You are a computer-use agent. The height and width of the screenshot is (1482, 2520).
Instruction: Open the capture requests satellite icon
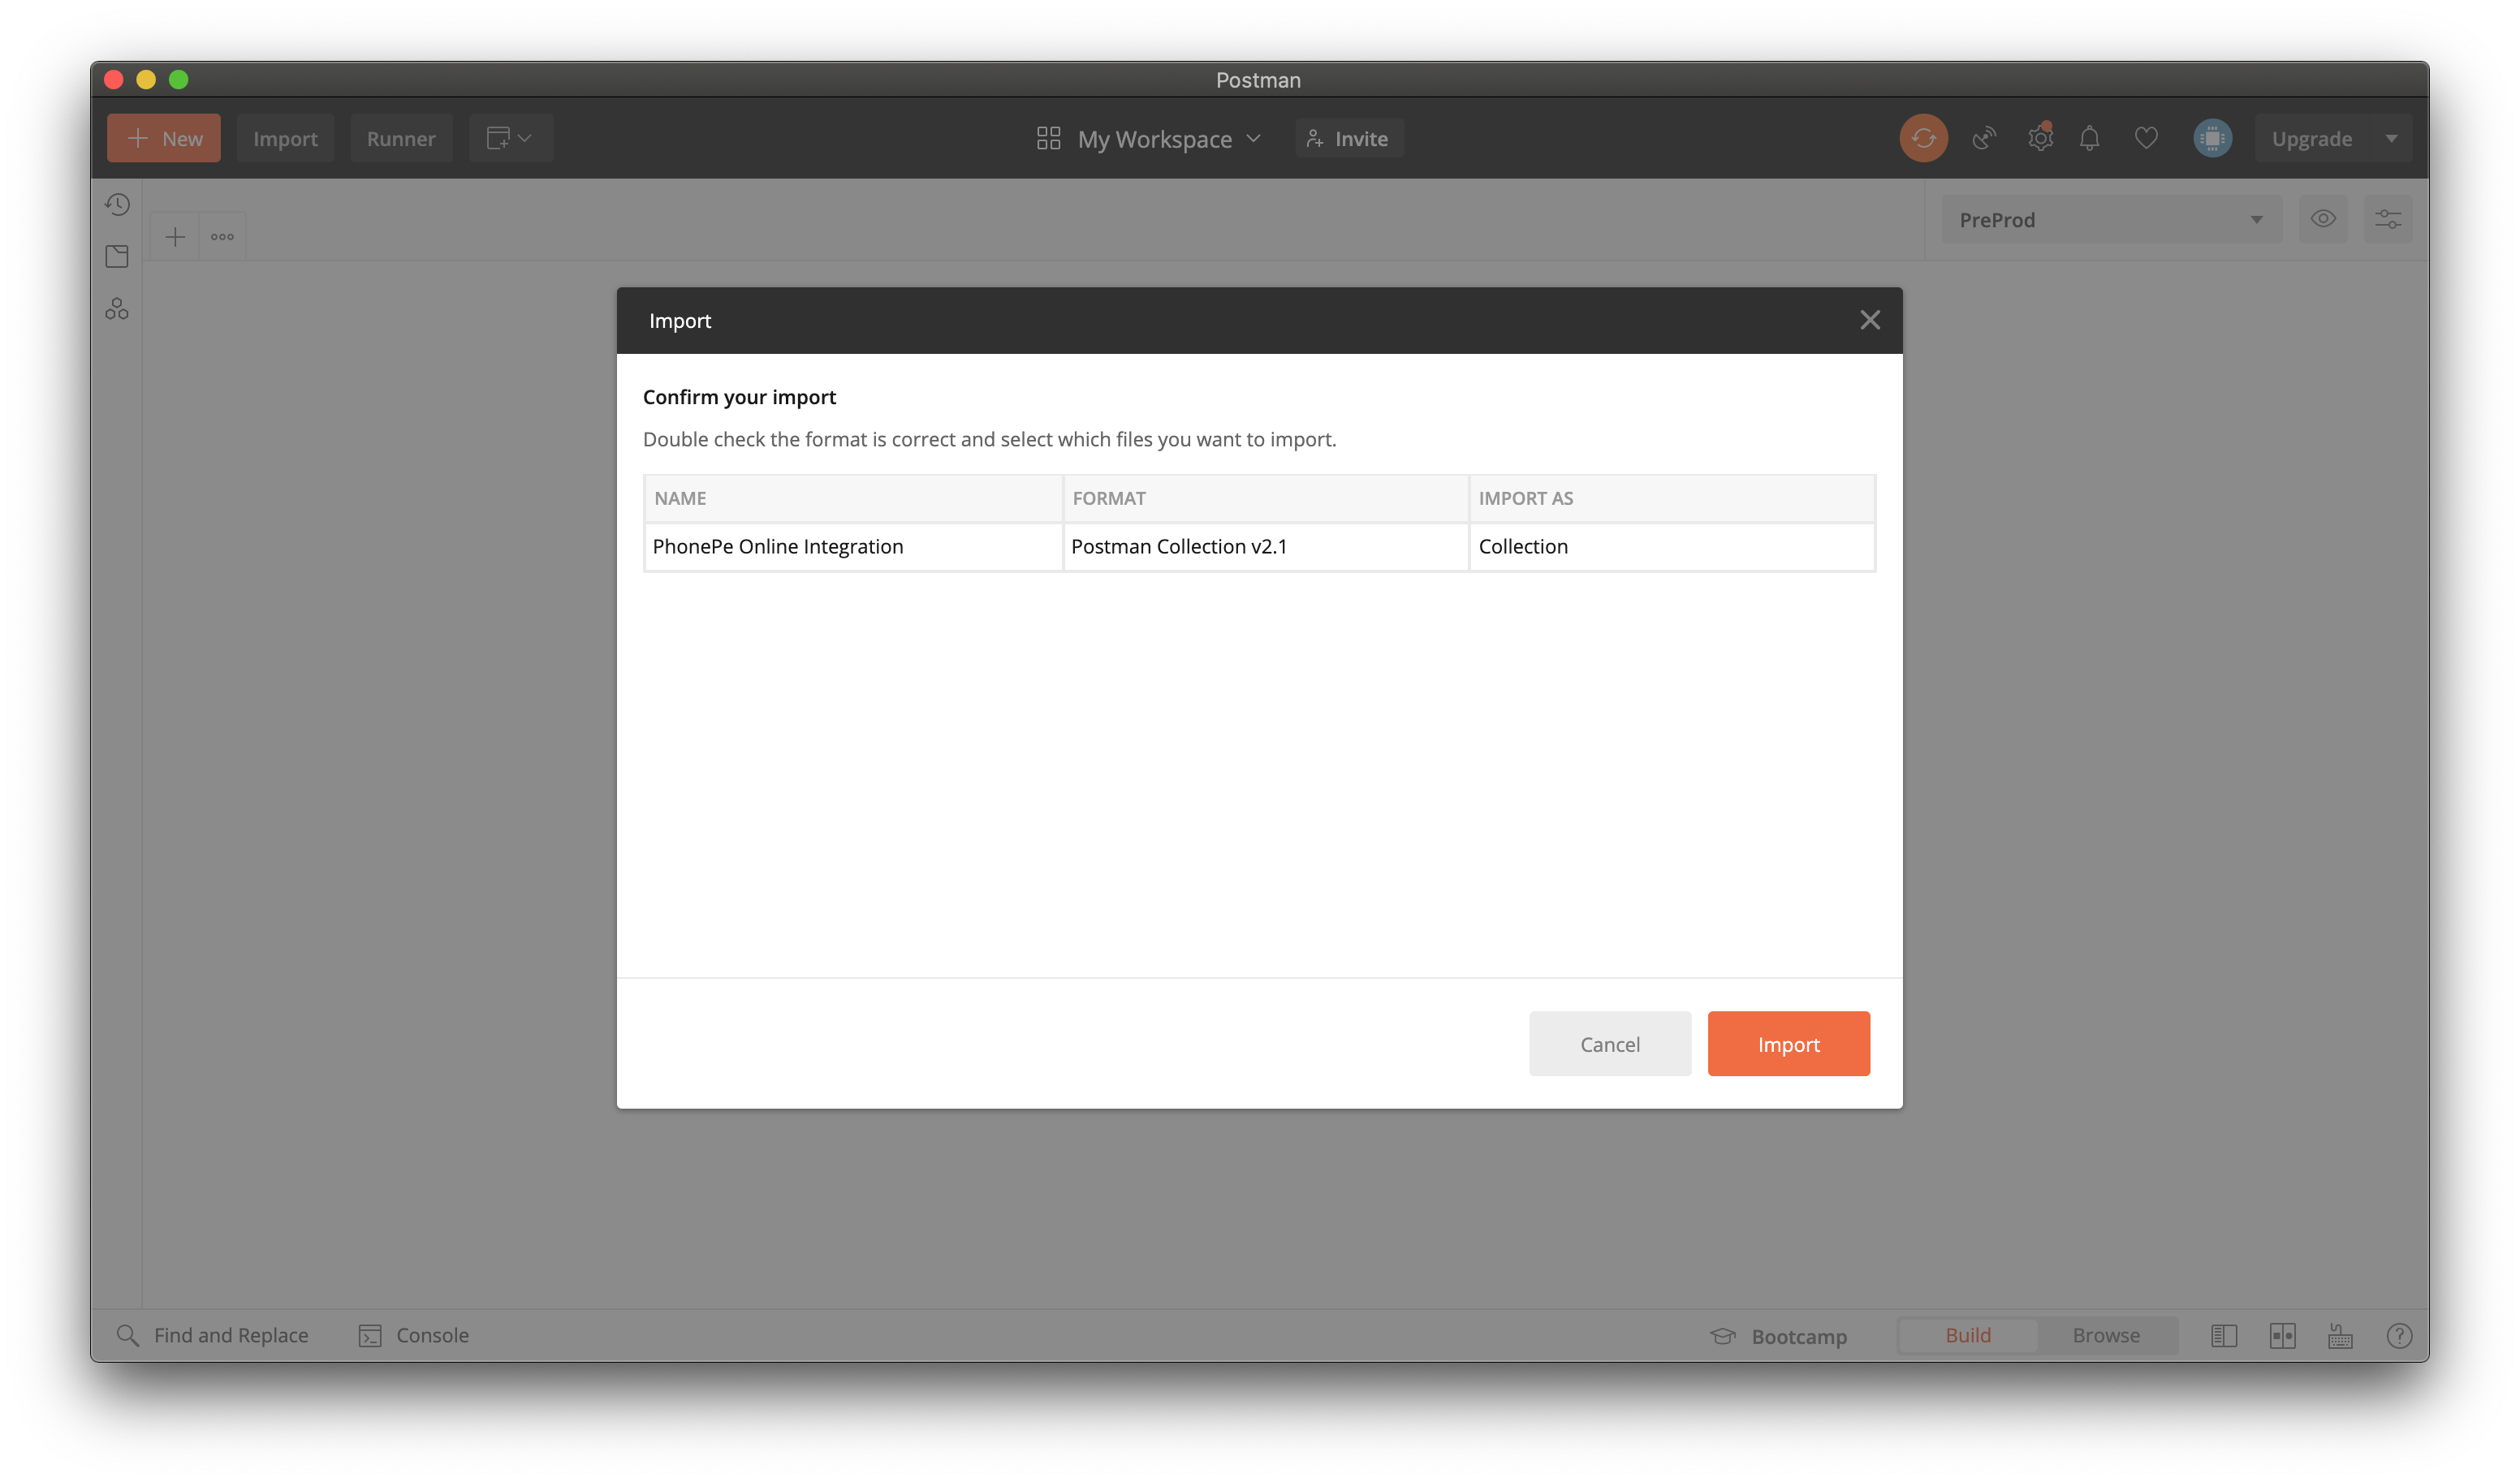pyautogui.click(x=1984, y=138)
